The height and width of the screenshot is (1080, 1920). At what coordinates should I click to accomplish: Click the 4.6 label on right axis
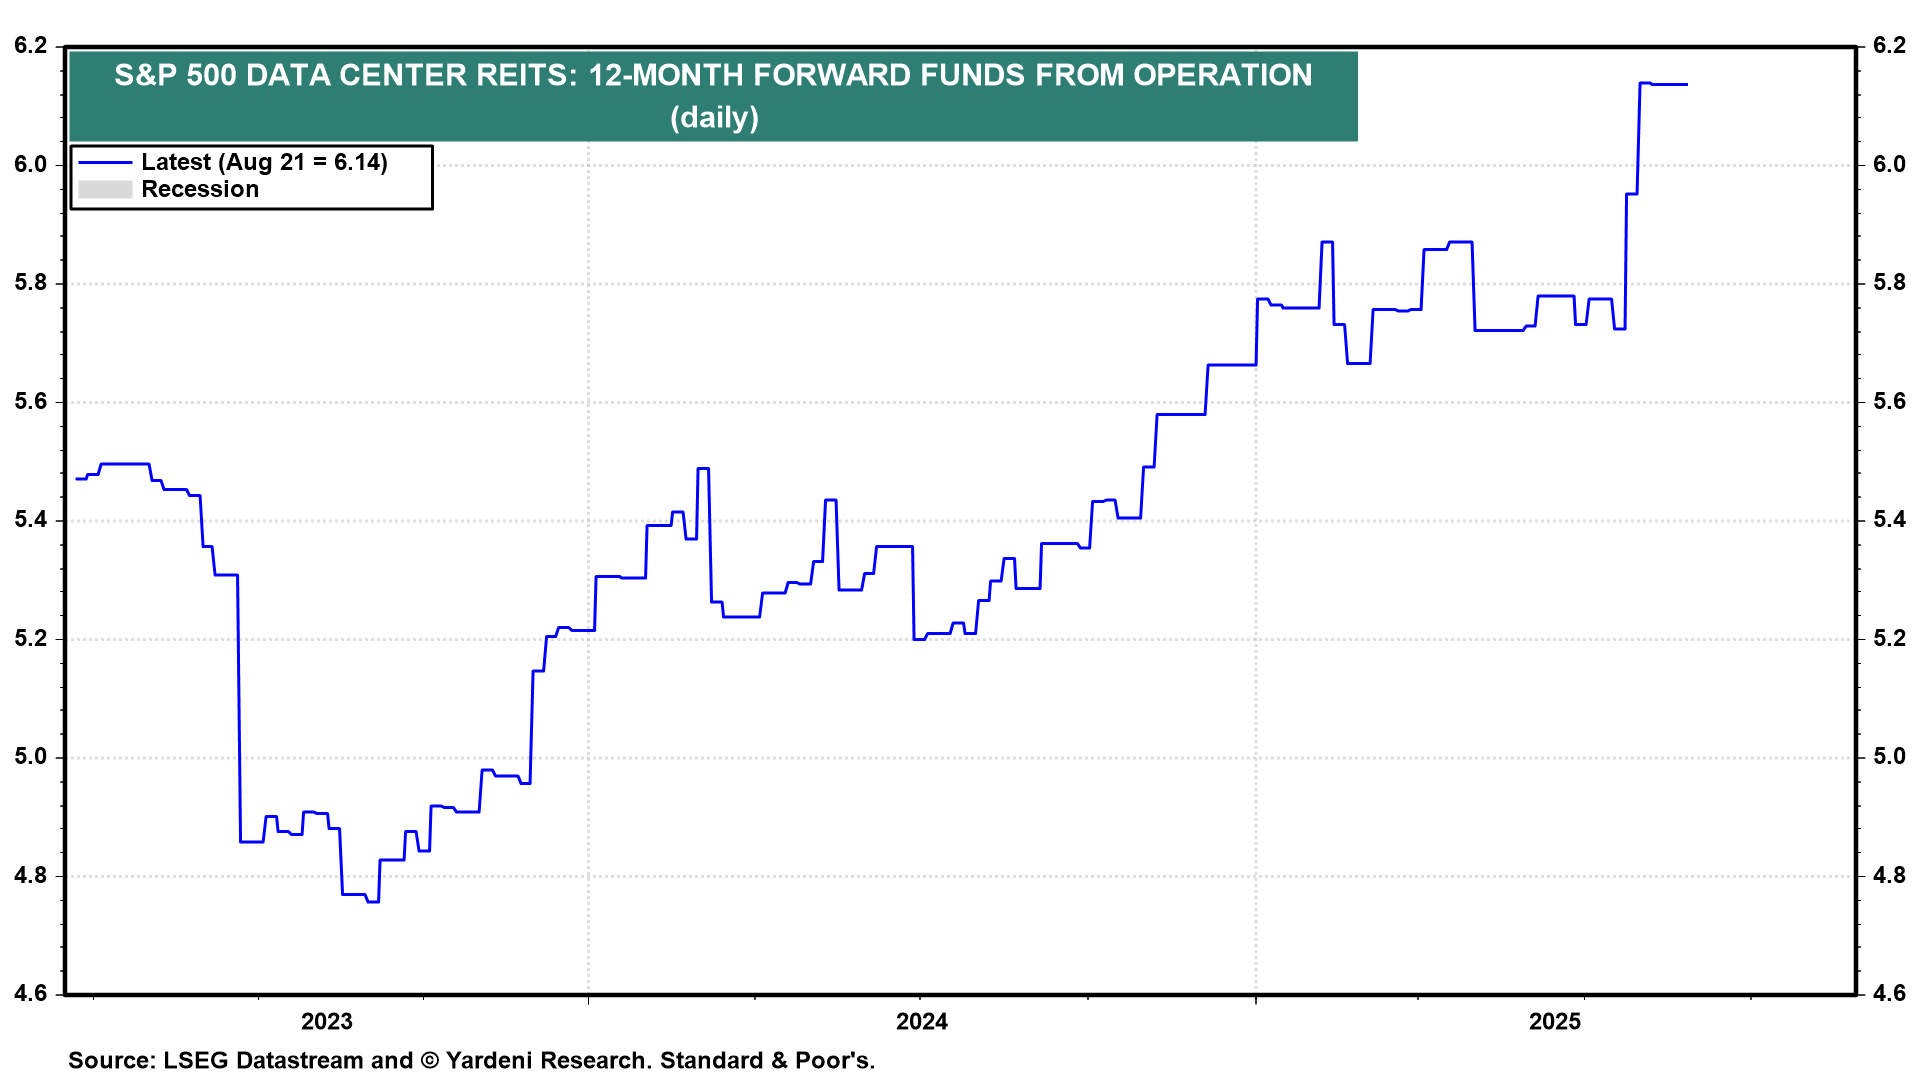pyautogui.click(x=1889, y=994)
